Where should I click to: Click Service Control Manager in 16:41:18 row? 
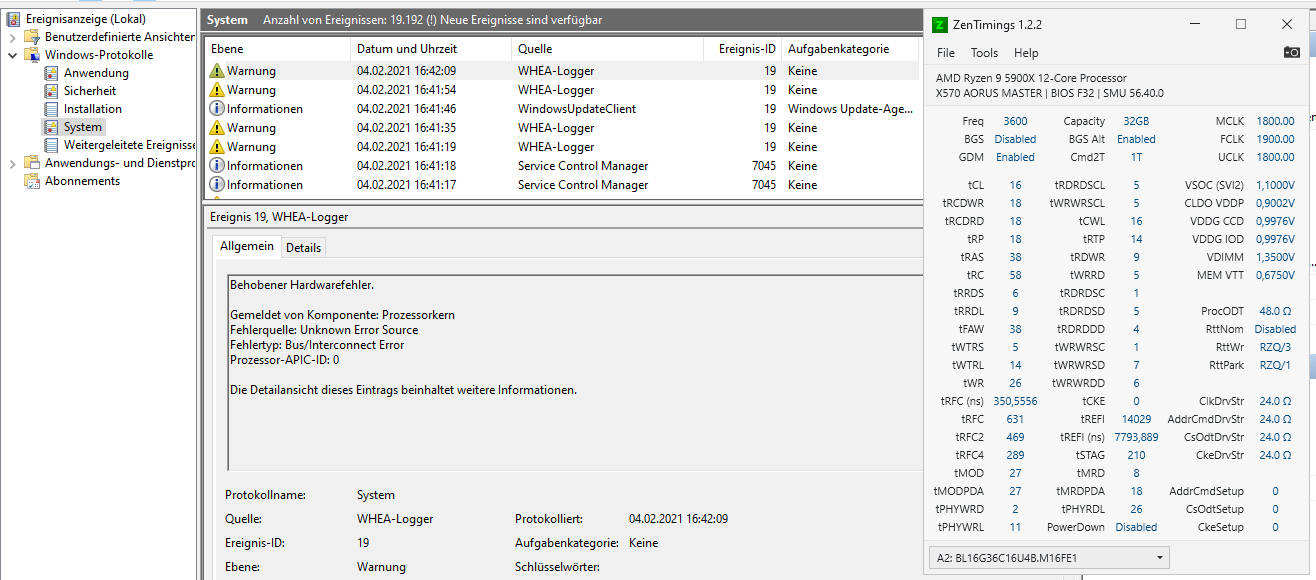point(583,166)
